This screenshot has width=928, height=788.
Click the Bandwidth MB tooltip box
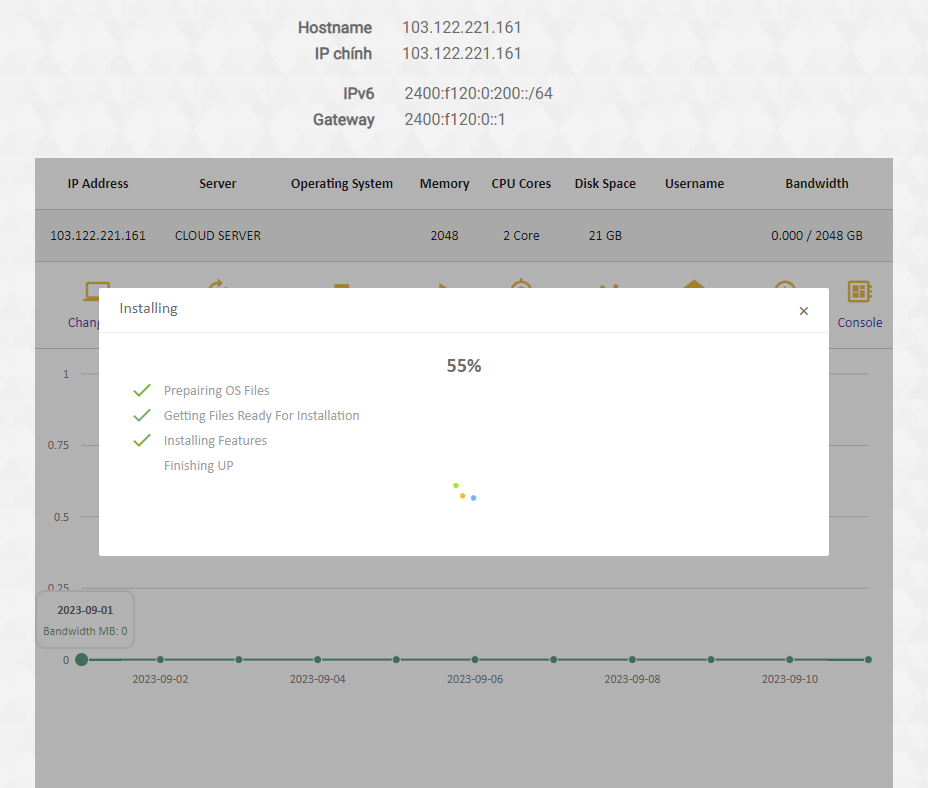click(85, 620)
